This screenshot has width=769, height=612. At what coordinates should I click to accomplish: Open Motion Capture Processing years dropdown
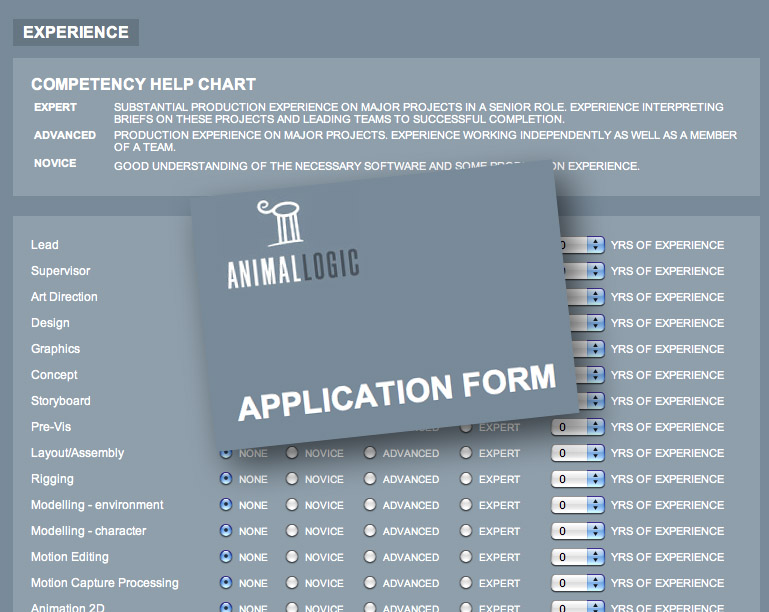[578, 583]
